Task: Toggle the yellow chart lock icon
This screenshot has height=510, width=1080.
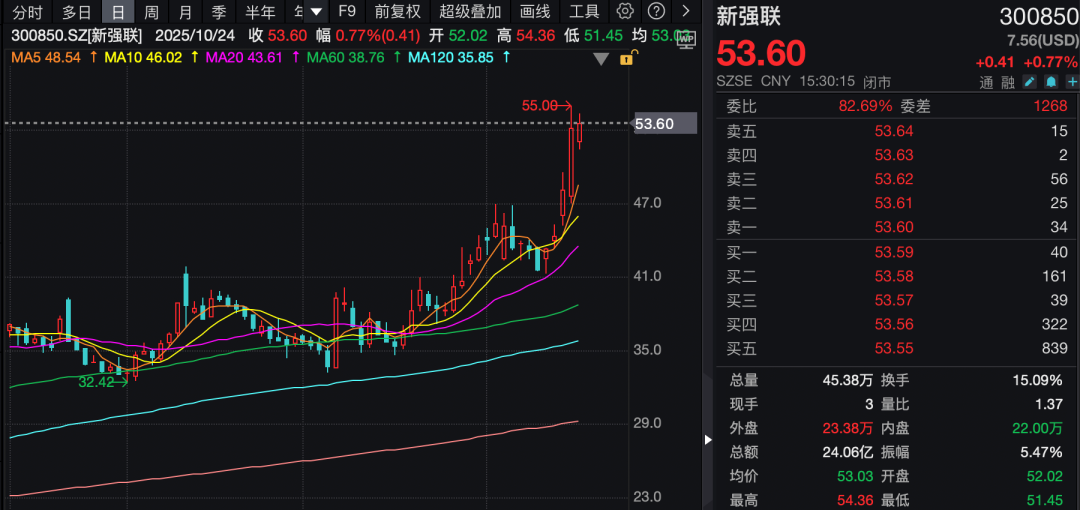Action: click(x=626, y=59)
